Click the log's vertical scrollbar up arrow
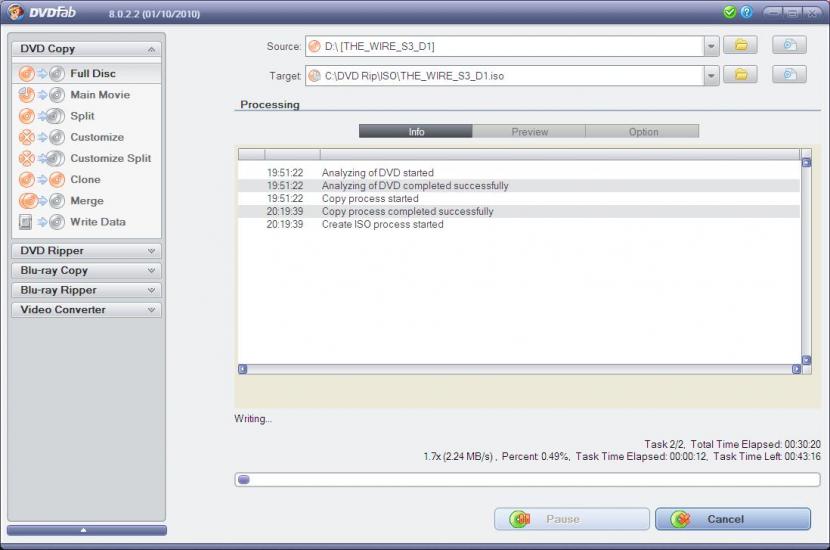This screenshot has width=830, height=550. click(x=806, y=163)
